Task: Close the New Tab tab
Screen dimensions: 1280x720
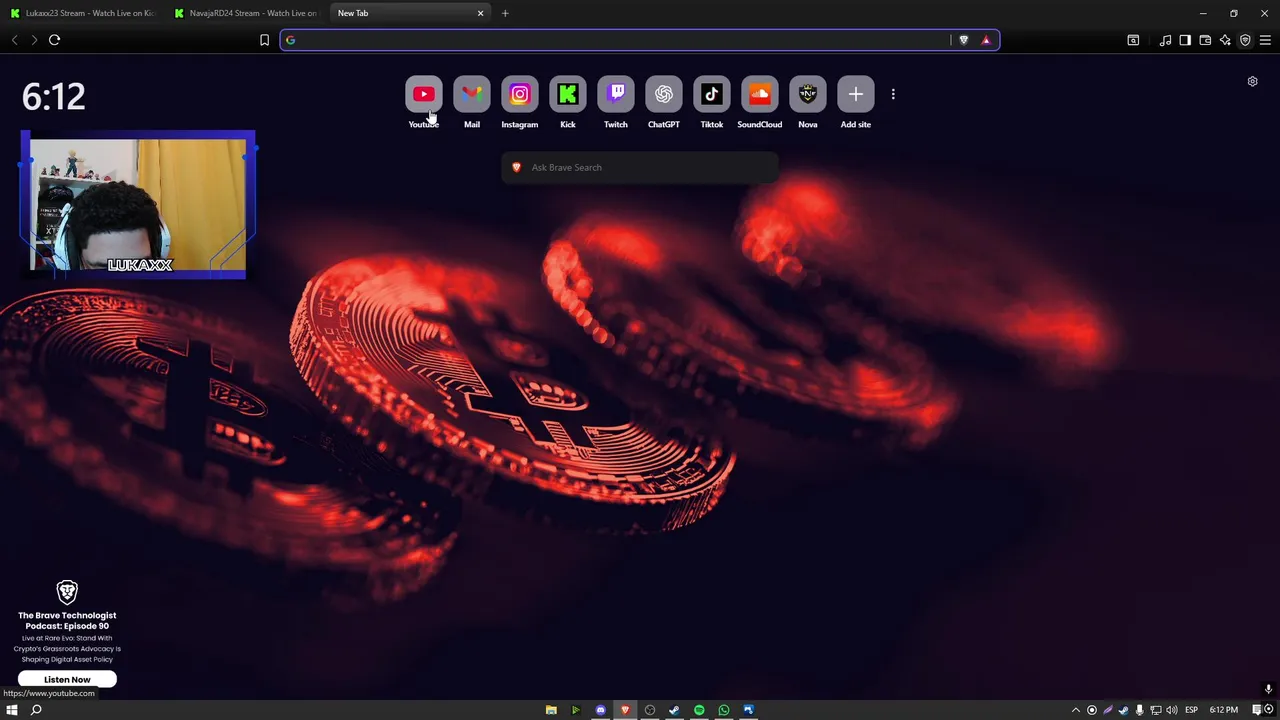Action: tap(480, 13)
